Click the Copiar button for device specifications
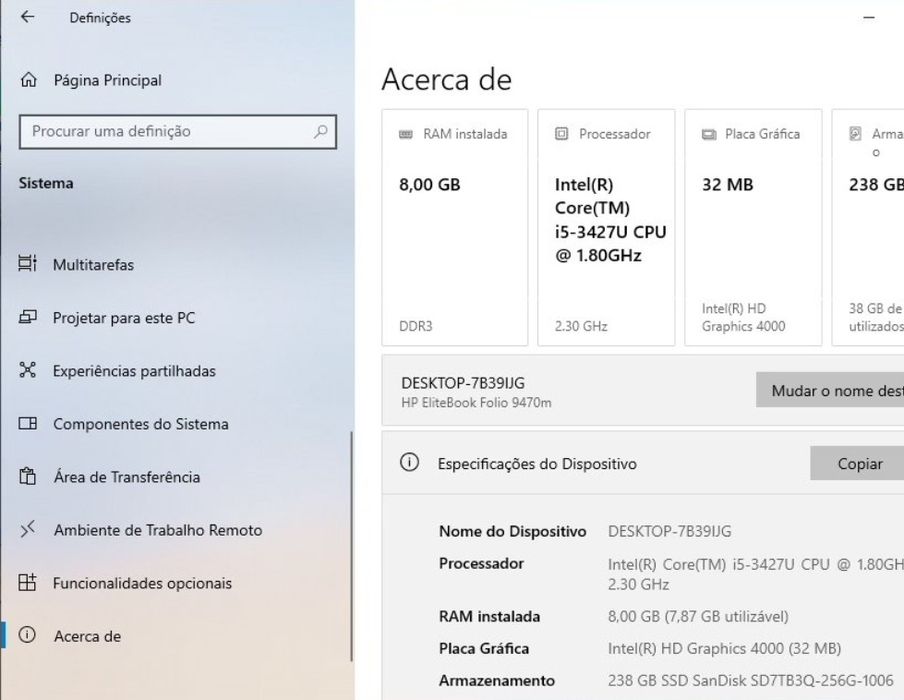Viewport: 904px width, 700px height. pos(857,463)
